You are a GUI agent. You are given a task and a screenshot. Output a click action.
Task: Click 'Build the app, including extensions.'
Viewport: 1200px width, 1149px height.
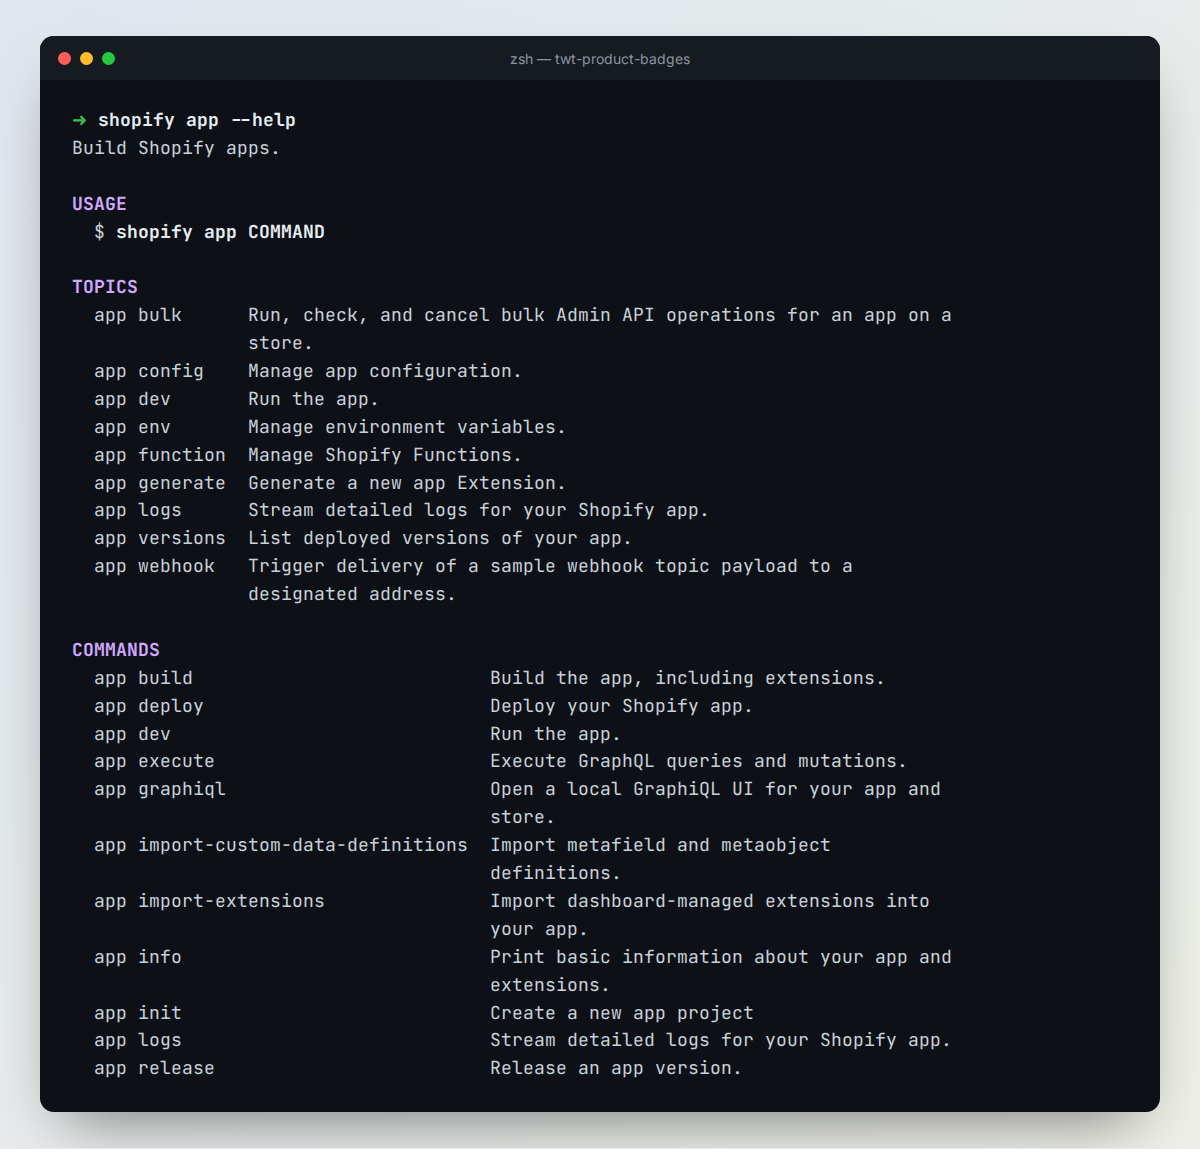[687, 678]
